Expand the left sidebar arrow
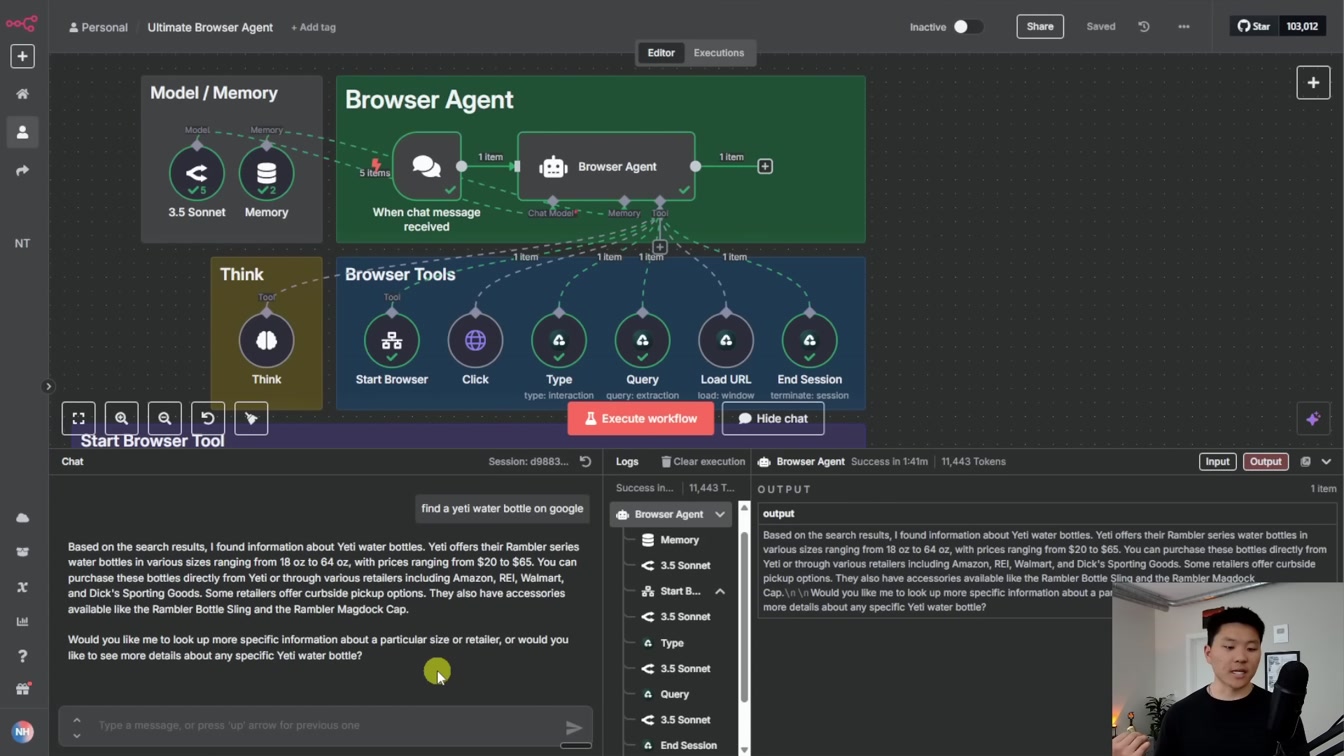The width and height of the screenshot is (1344, 756). coord(48,386)
